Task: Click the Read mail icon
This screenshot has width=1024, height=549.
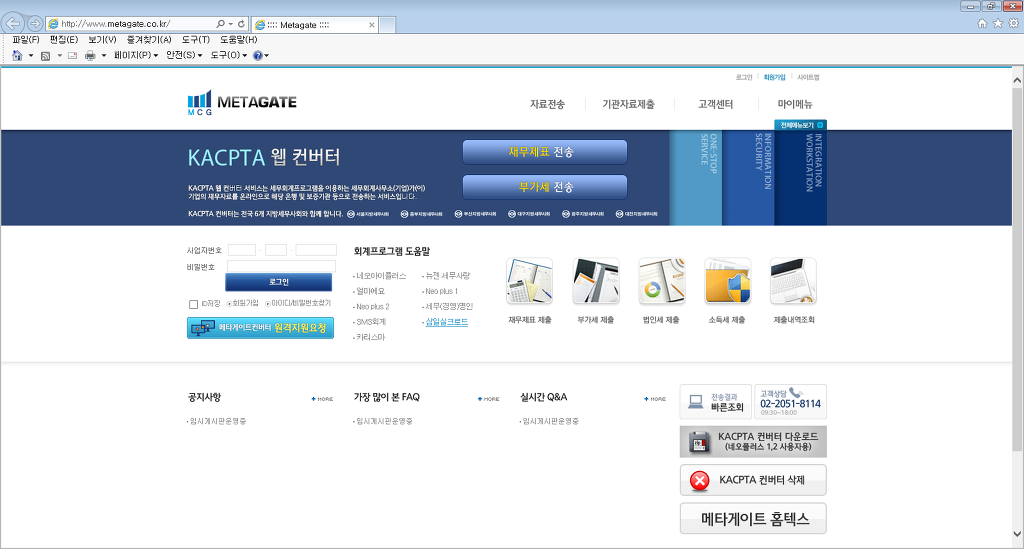Action: (72, 55)
